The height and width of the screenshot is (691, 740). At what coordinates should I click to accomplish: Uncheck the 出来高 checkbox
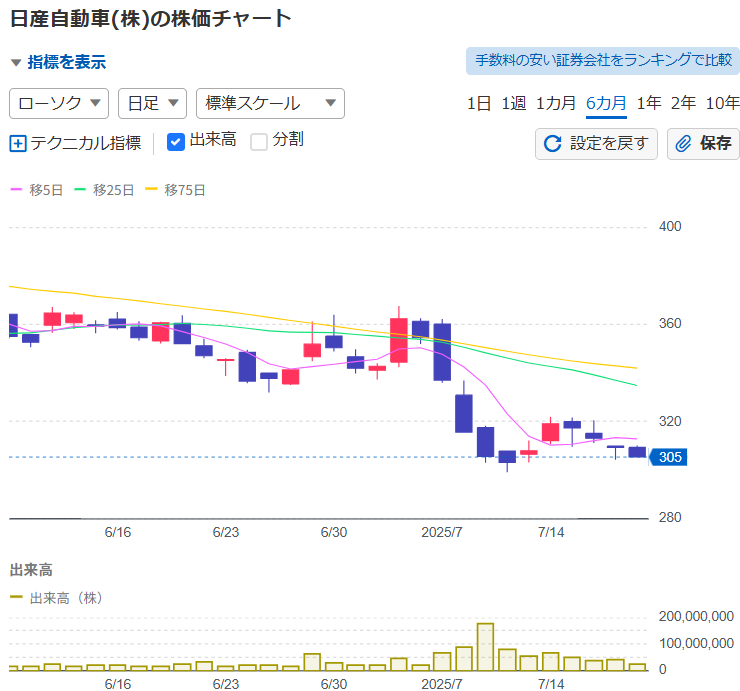click(x=176, y=142)
